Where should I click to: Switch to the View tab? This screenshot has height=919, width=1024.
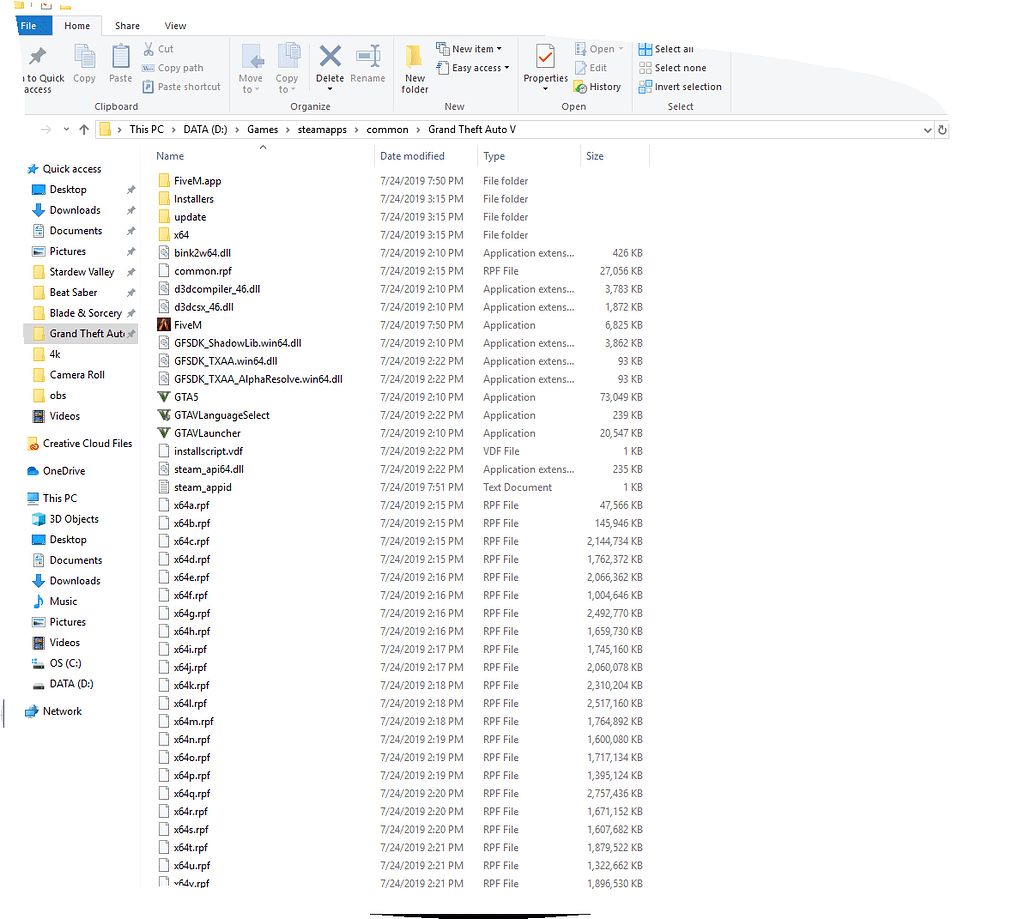click(x=175, y=25)
